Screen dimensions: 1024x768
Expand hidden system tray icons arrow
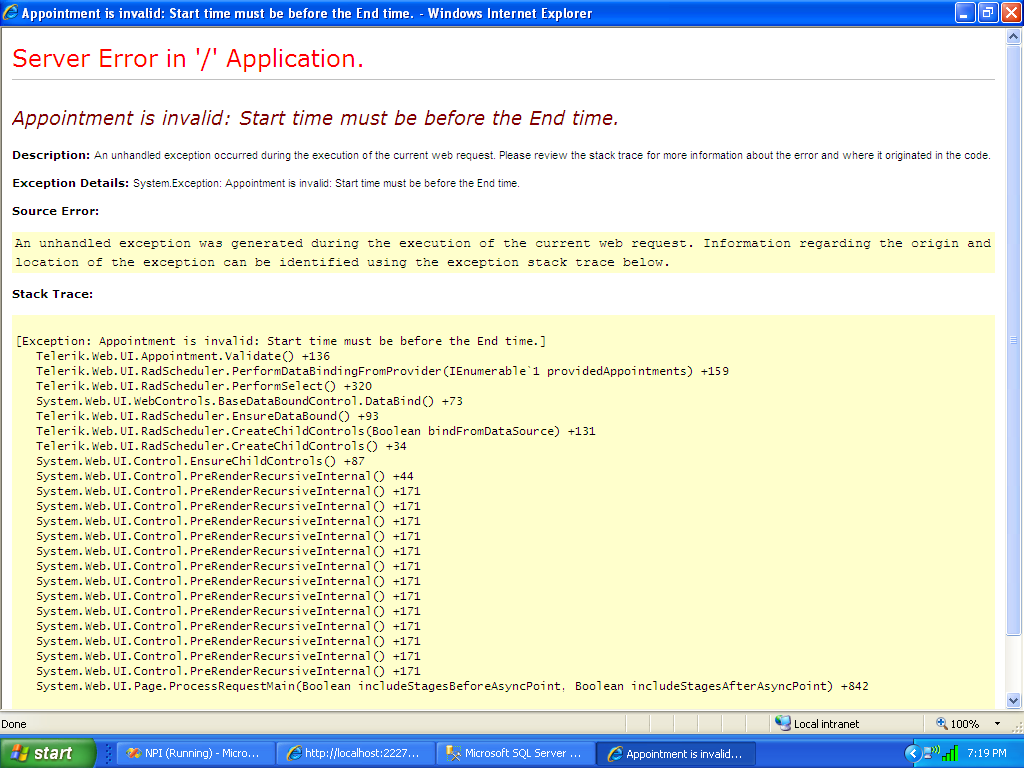(912, 753)
